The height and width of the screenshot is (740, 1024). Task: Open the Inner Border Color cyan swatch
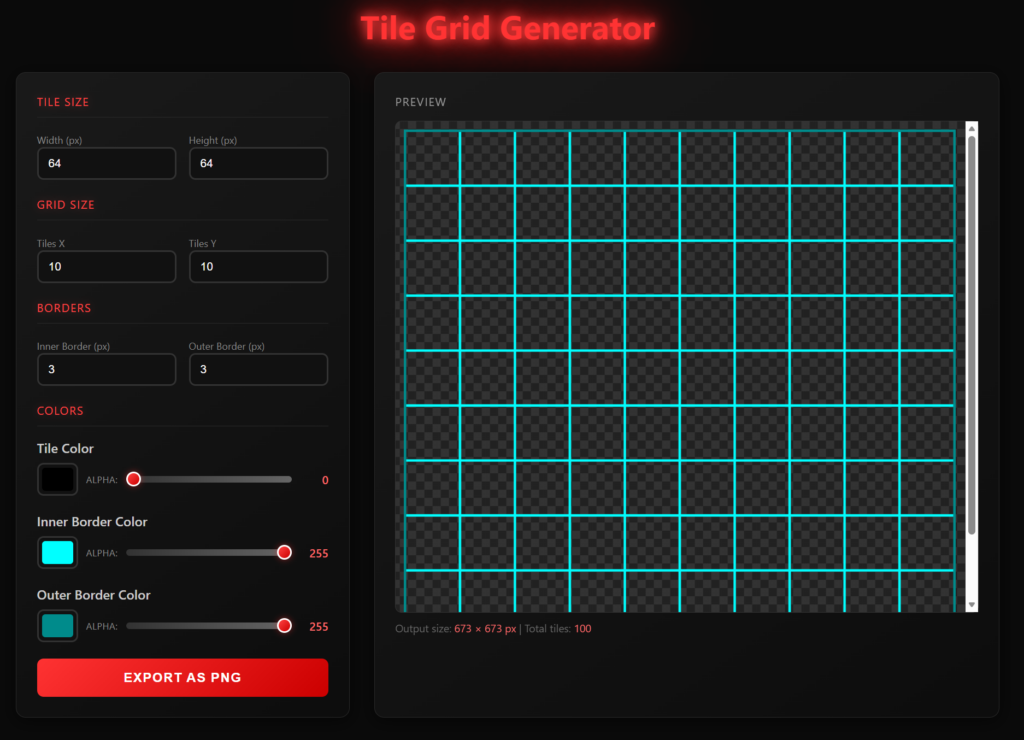[57, 552]
